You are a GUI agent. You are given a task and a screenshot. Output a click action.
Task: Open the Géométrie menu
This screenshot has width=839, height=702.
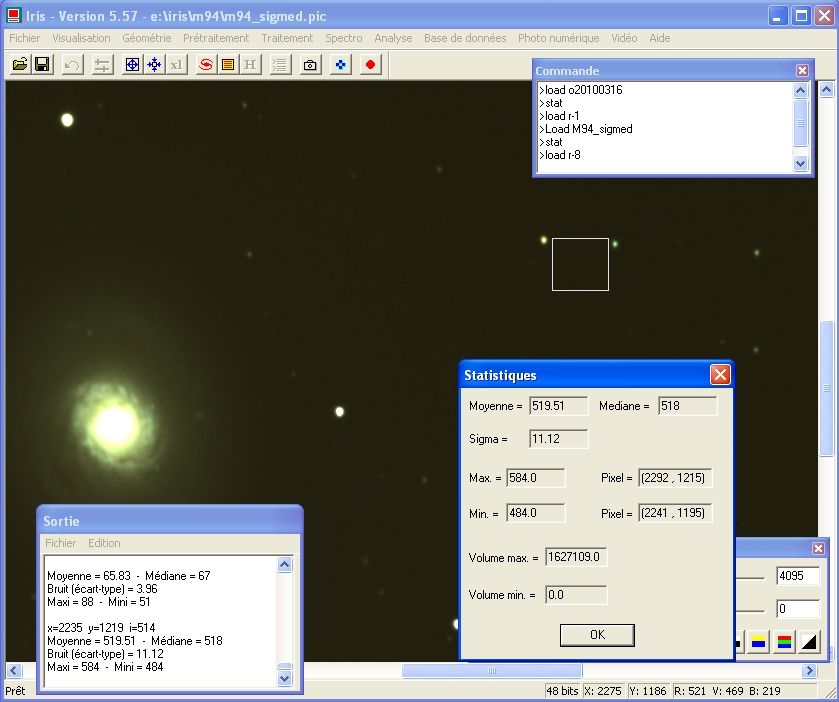(147, 38)
